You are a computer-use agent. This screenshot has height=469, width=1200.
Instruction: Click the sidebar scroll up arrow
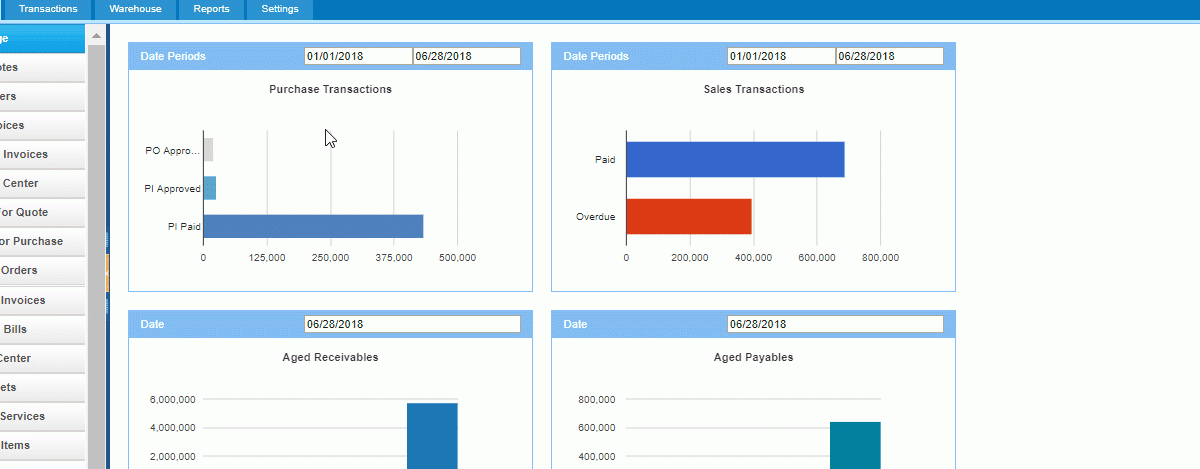(x=96, y=35)
